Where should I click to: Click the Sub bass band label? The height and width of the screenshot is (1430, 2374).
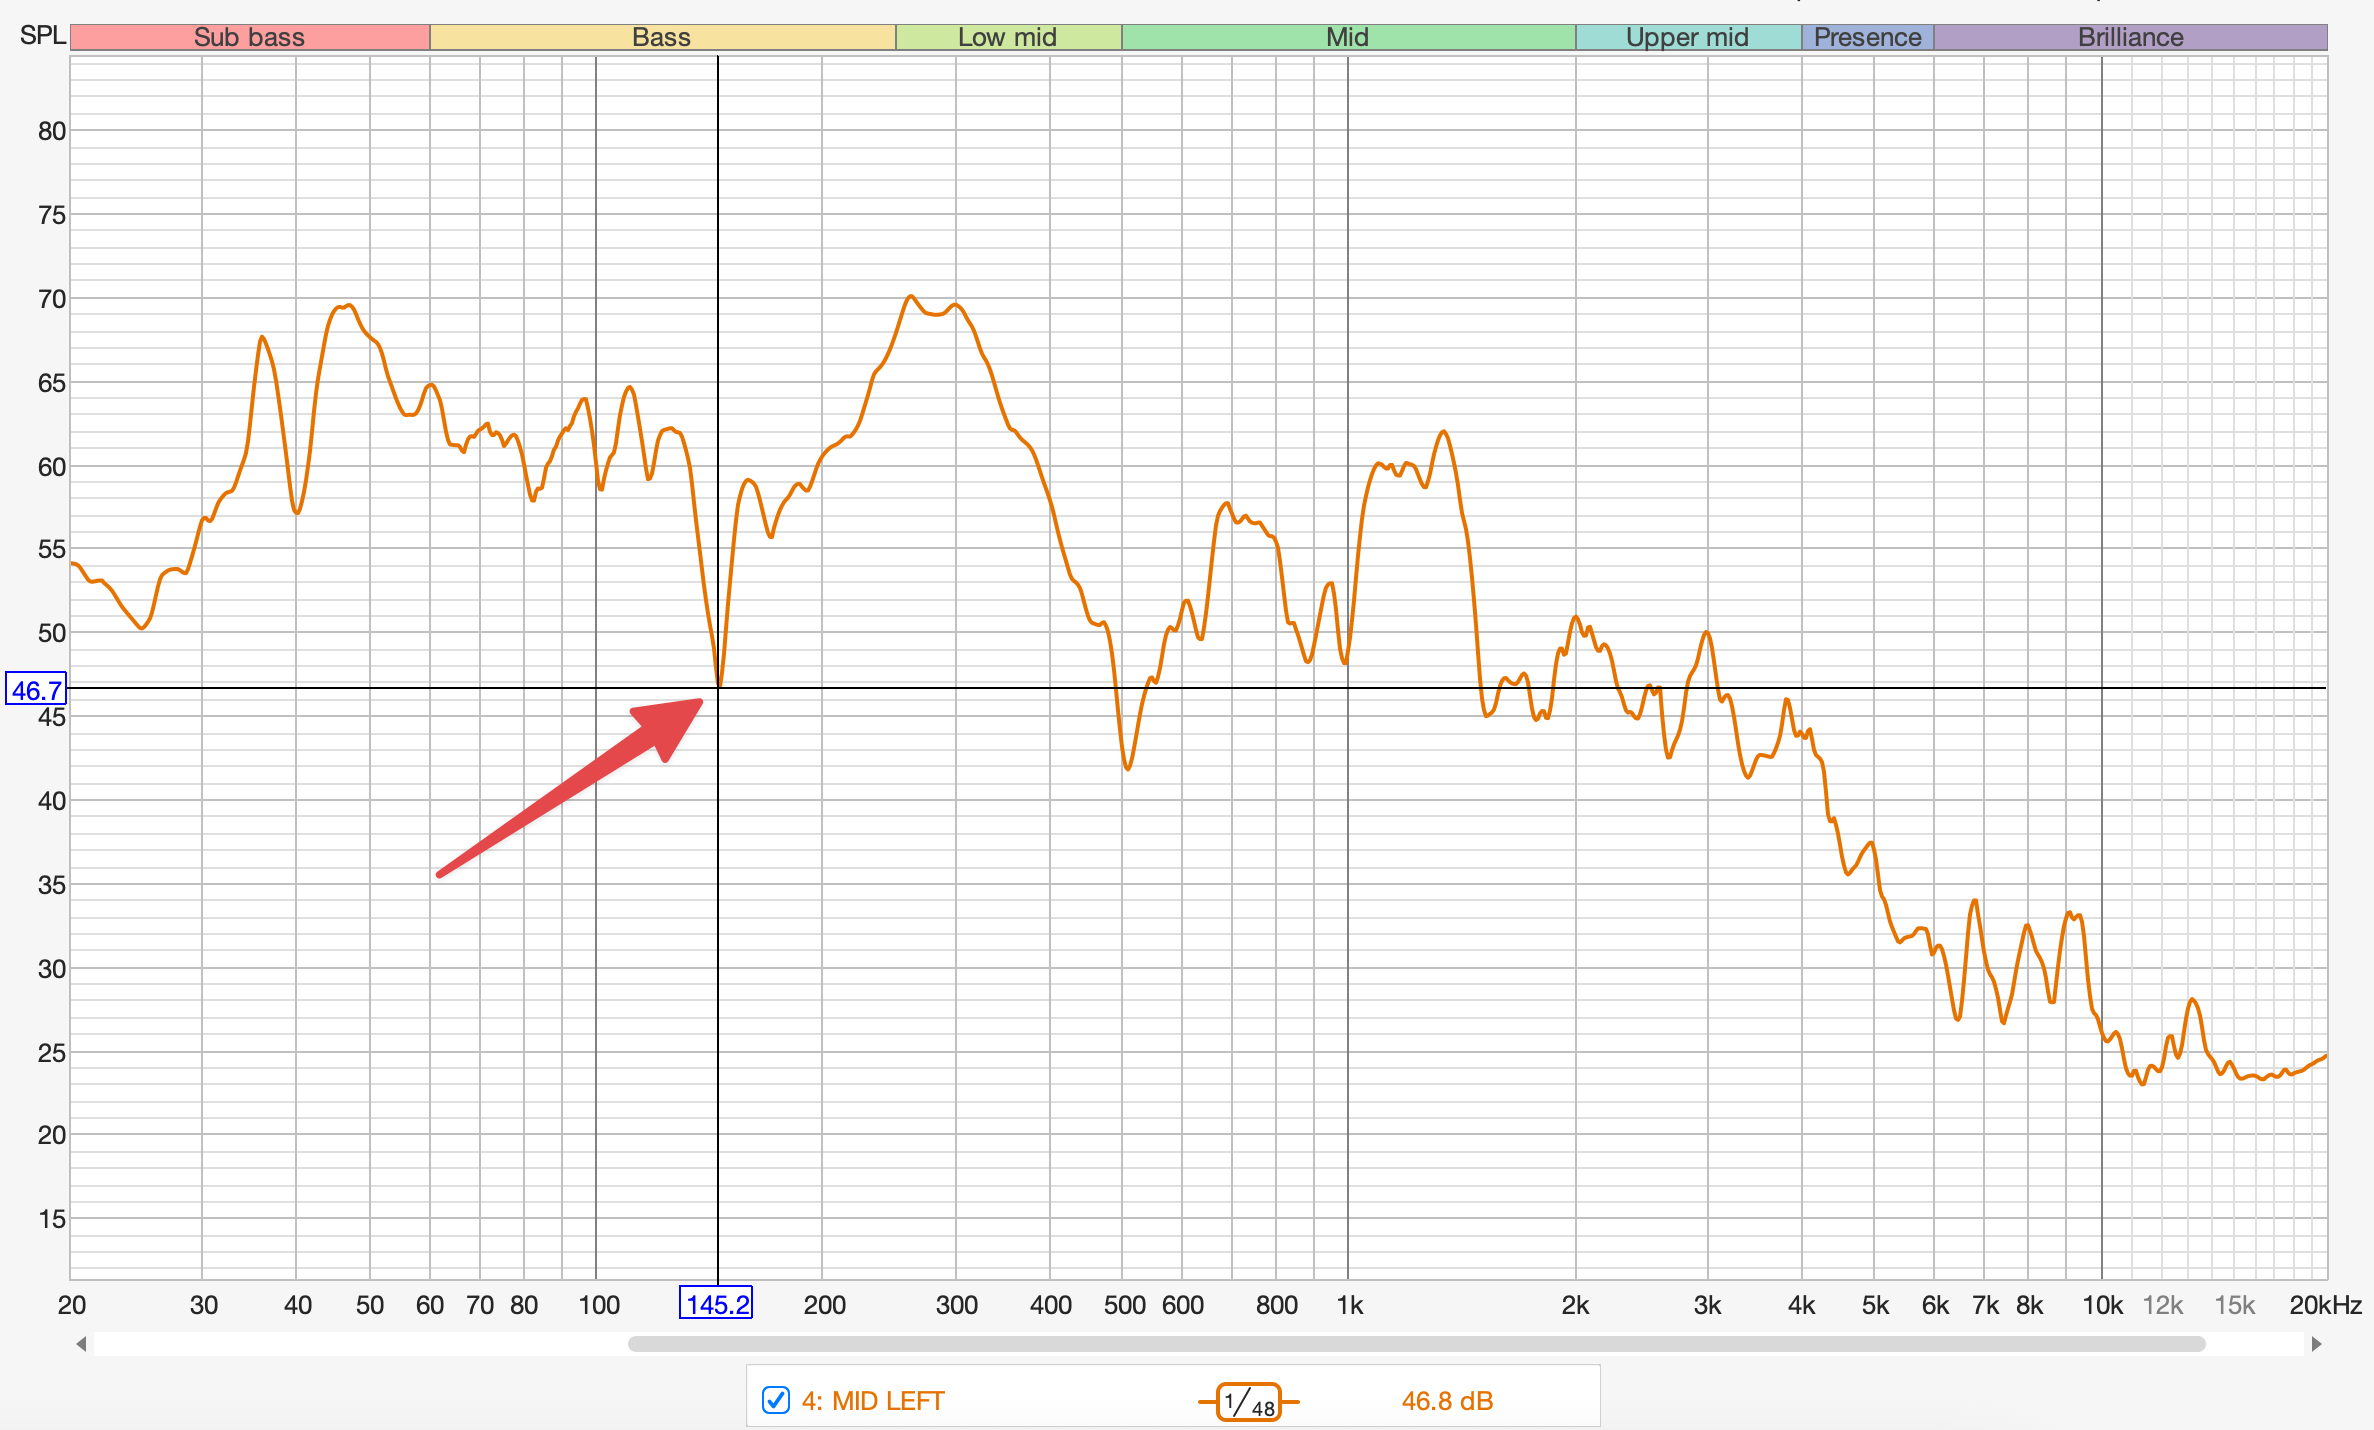tap(249, 37)
